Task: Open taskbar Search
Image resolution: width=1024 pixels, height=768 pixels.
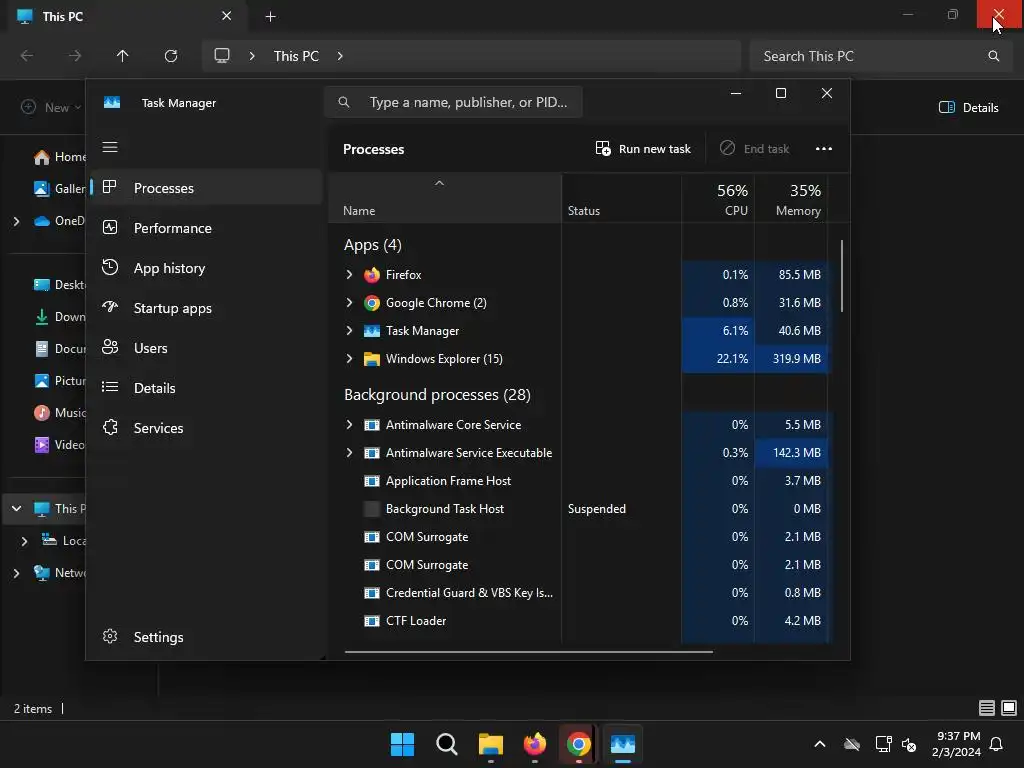Action: pos(447,744)
